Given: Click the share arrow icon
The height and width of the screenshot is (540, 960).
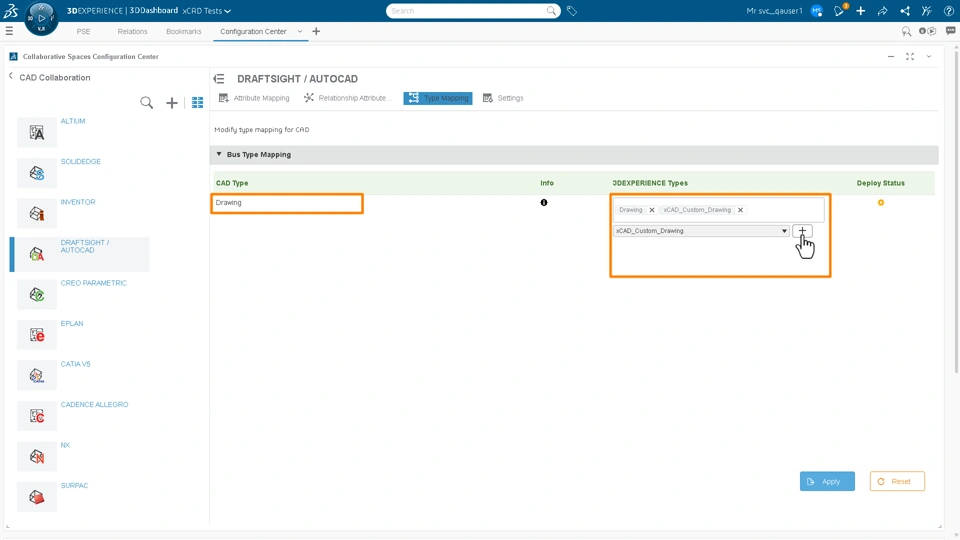Looking at the screenshot, I should point(882,10).
